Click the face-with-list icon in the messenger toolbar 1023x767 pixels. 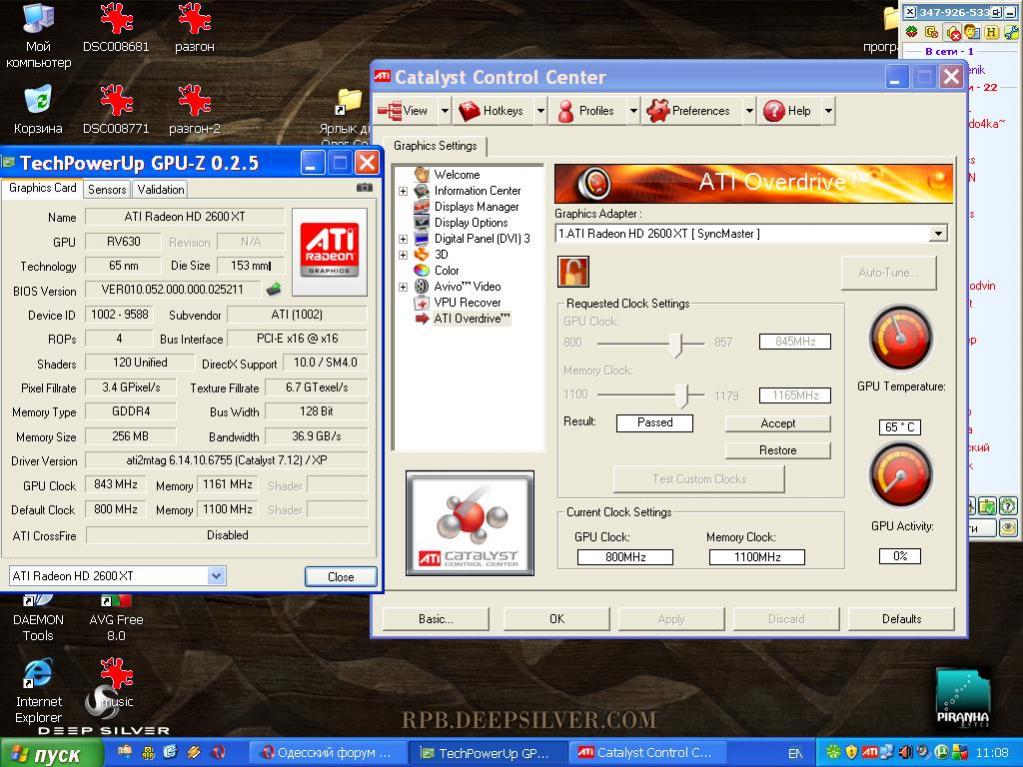tap(971, 31)
